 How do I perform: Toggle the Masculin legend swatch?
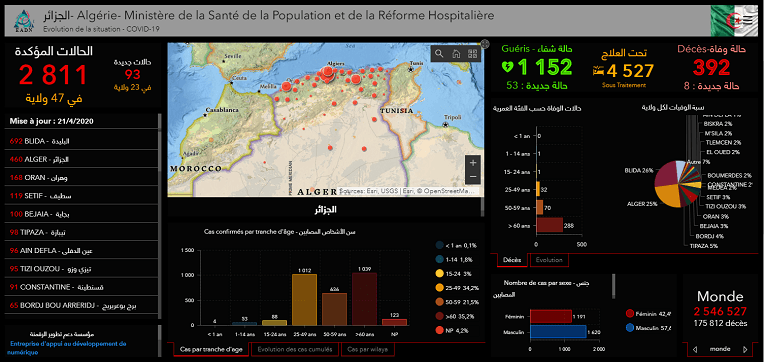[629, 328]
